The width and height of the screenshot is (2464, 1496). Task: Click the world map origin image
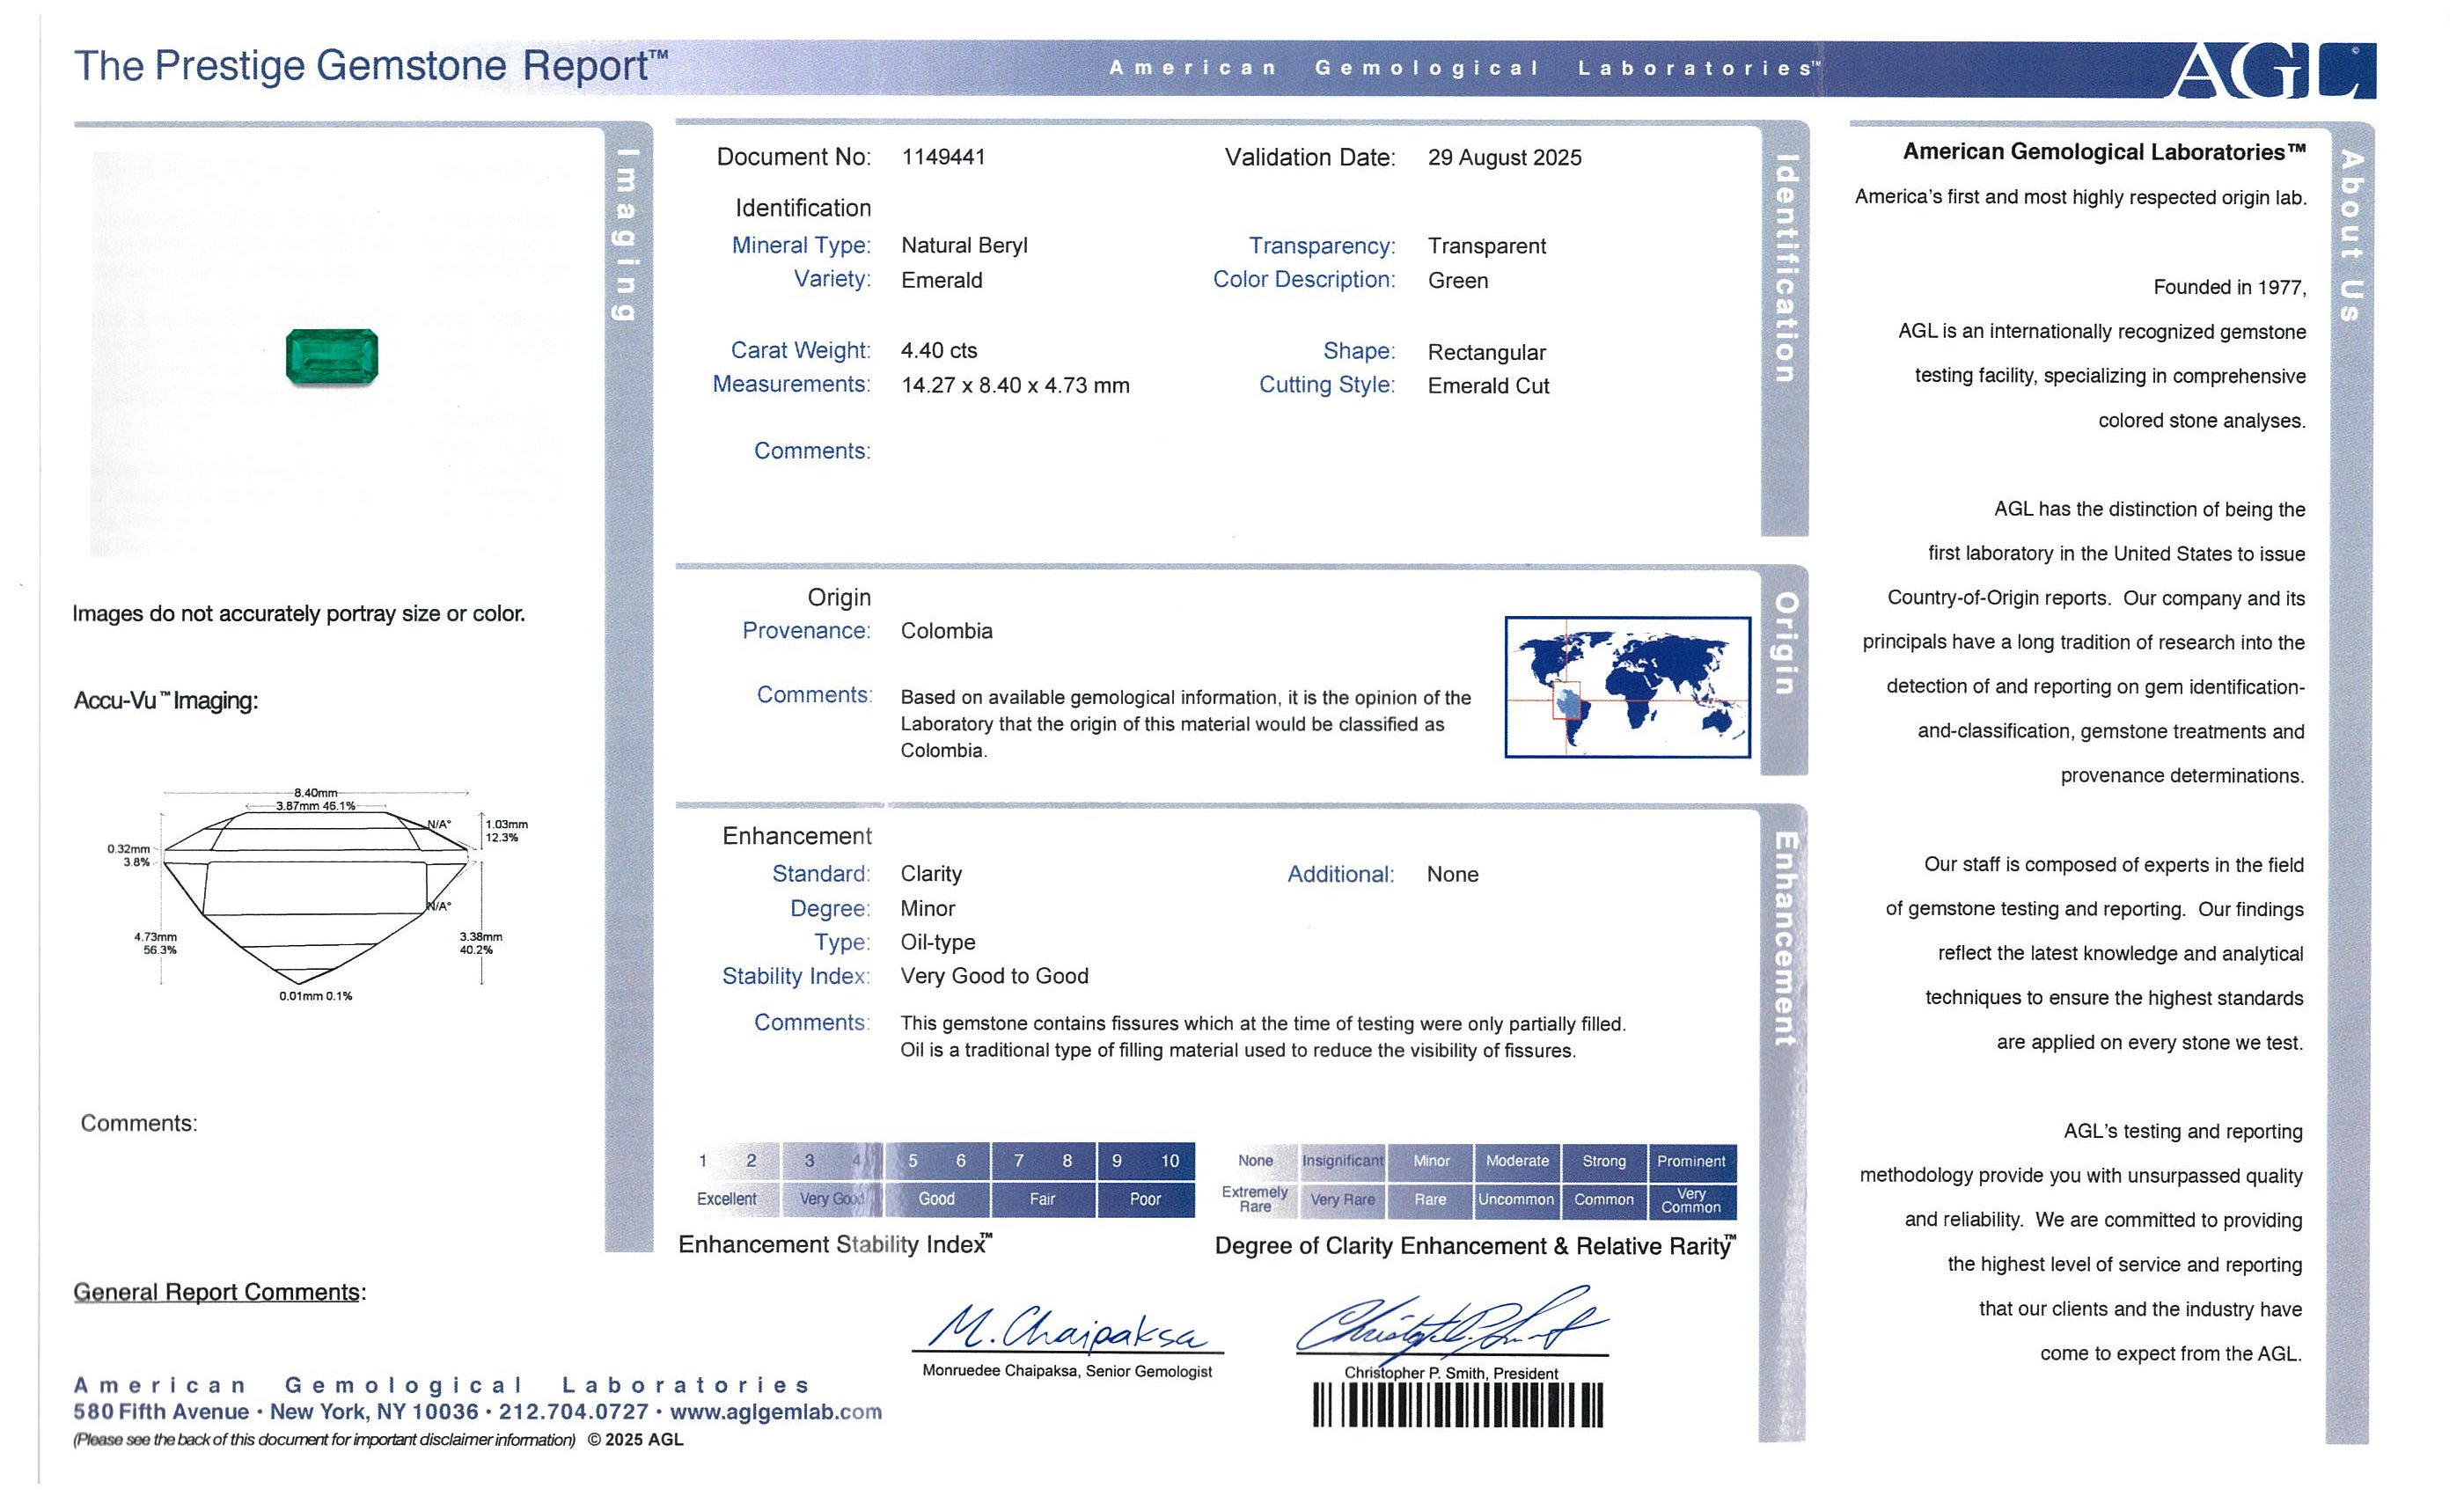[x=1627, y=687]
